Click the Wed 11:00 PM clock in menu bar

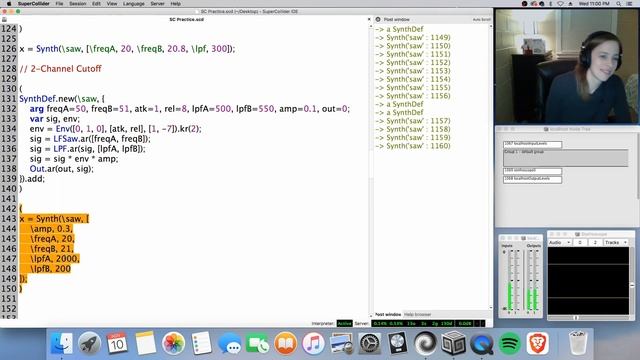[x=594, y=4]
